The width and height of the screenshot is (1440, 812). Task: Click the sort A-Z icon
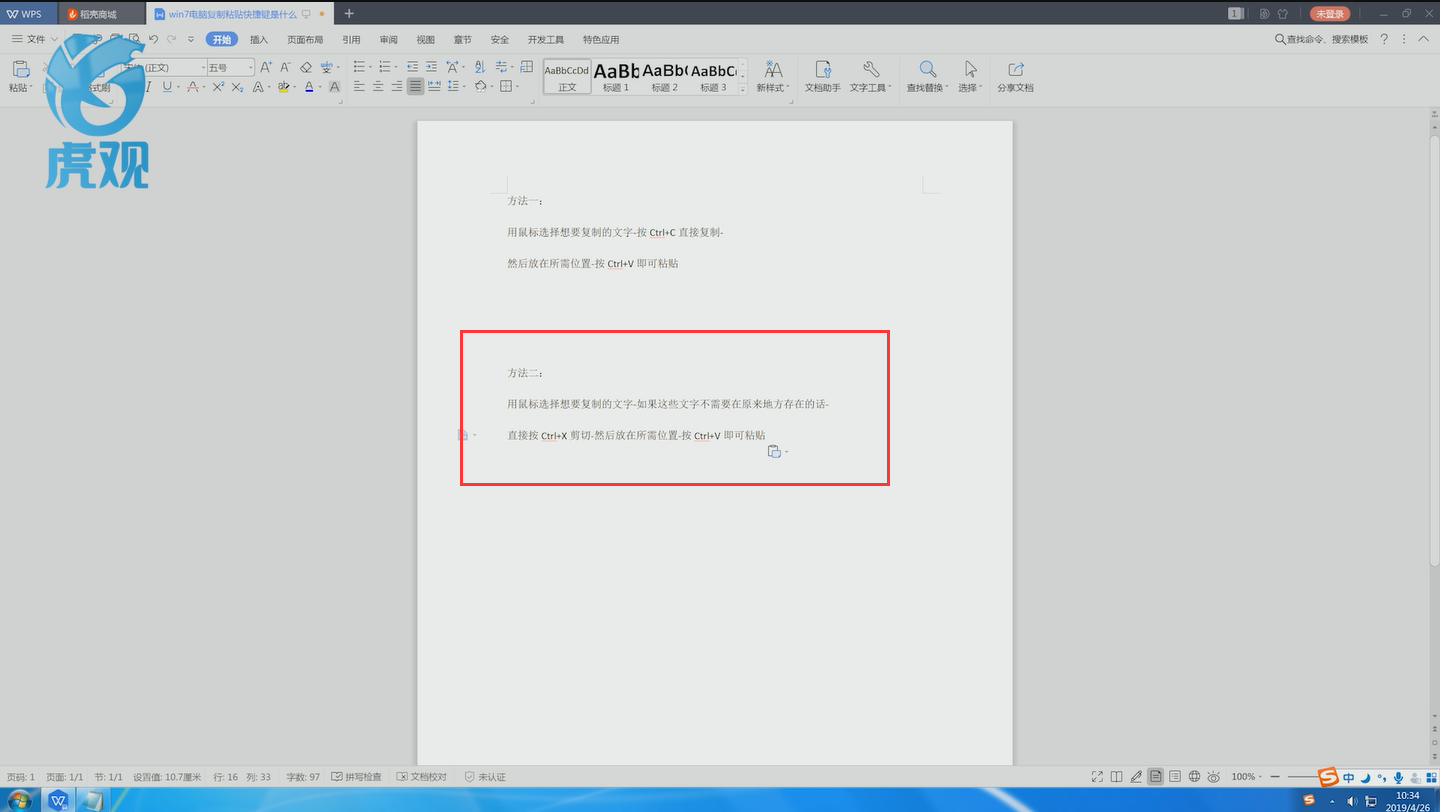[480, 67]
